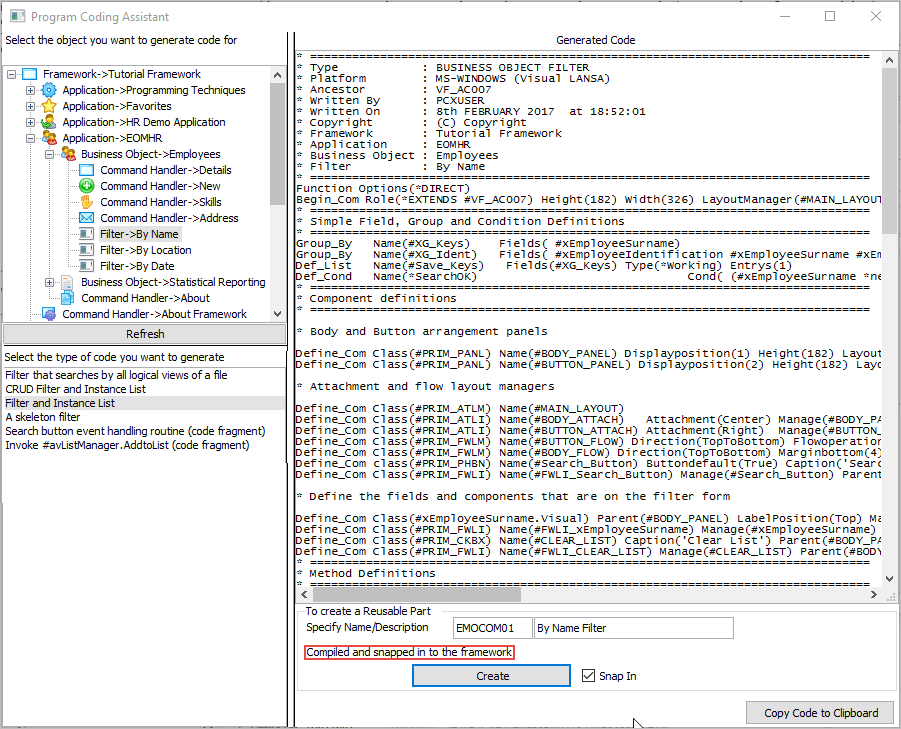901x729 pixels.
Task: Select Command Handler->Skills tree item
Action: click(x=160, y=202)
